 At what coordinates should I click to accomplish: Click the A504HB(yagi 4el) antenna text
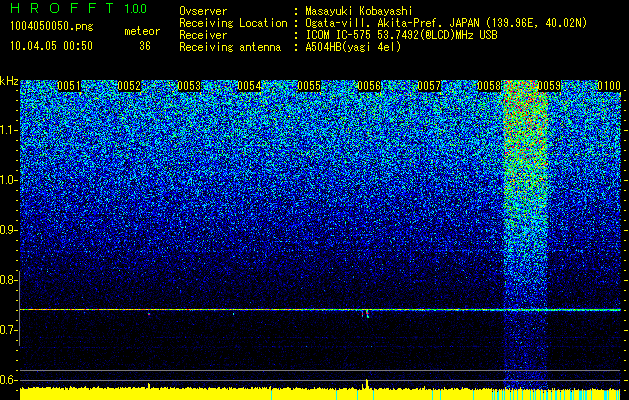click(353, 47)
